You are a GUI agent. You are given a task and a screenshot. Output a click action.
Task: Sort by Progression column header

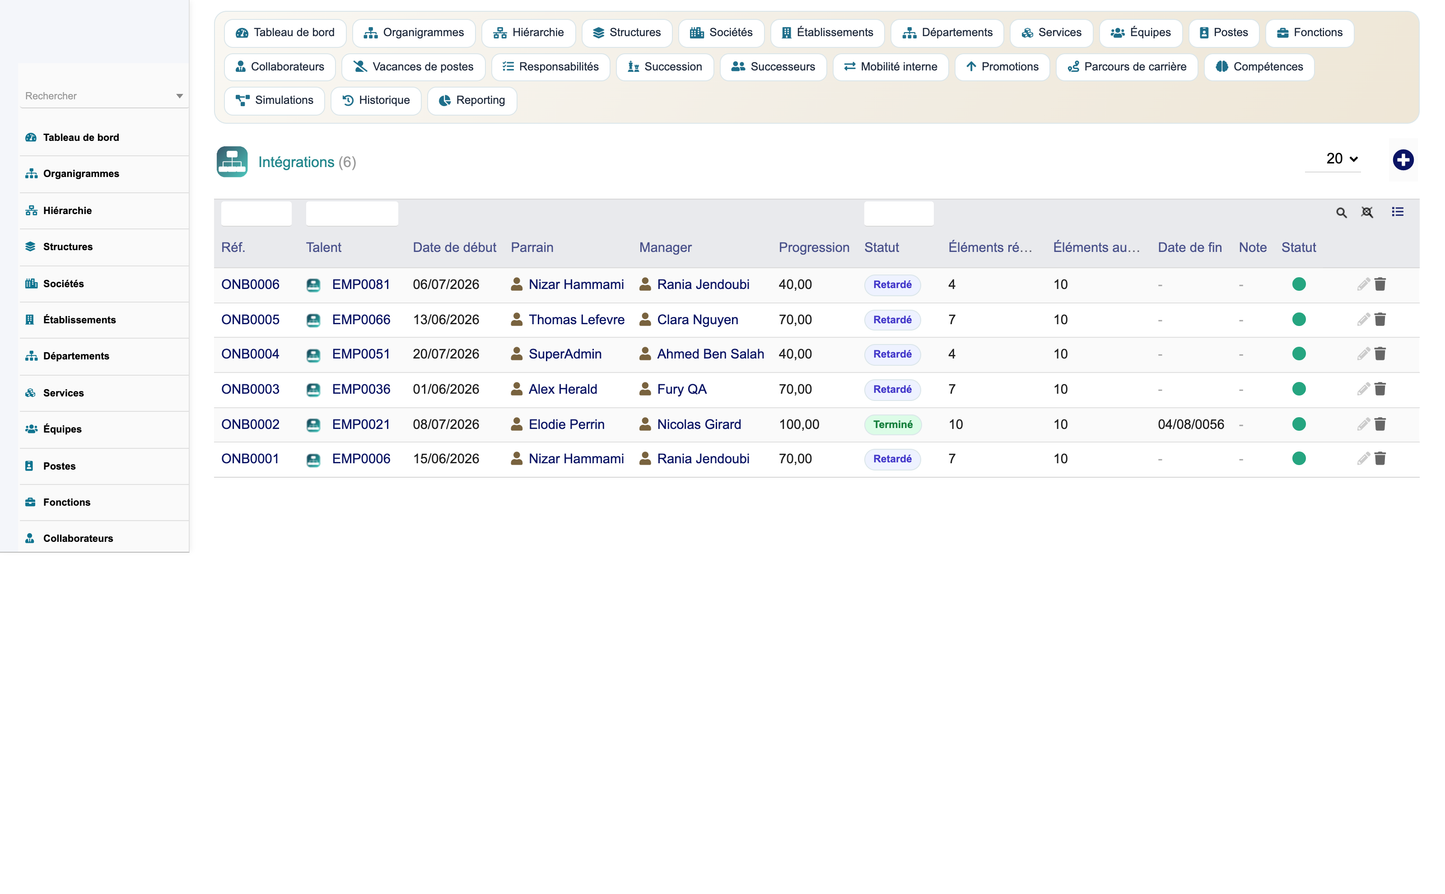pos(814,248)
